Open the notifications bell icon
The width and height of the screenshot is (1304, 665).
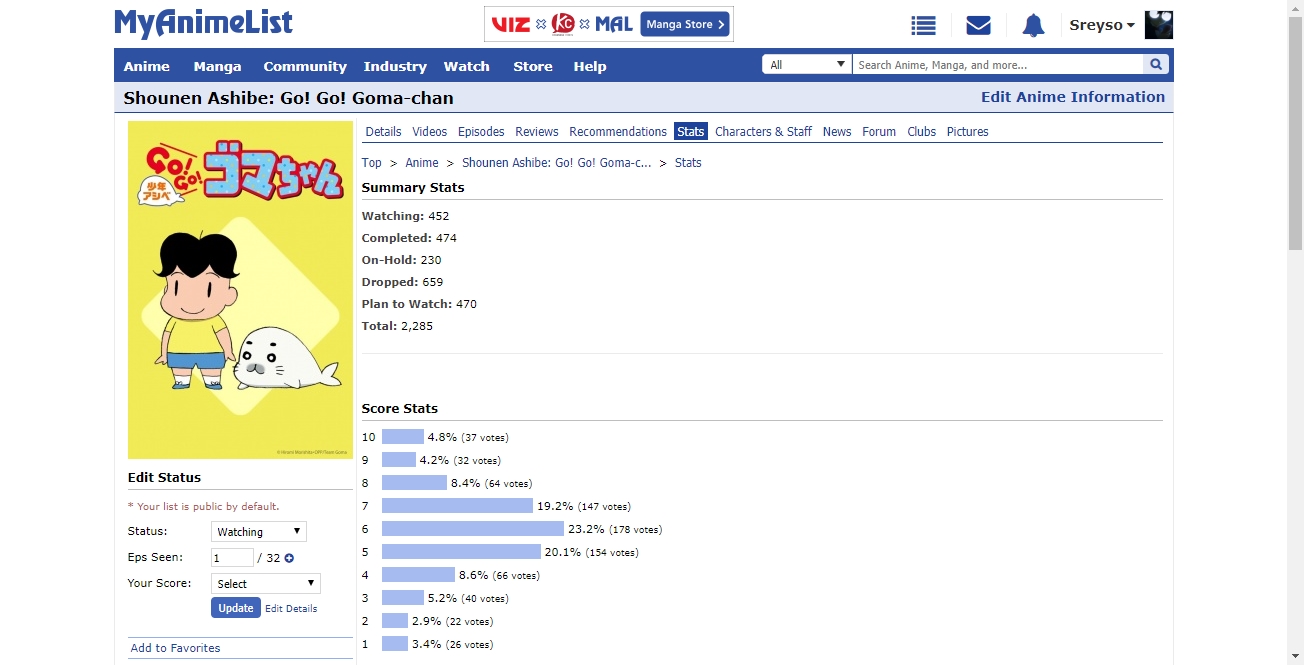[1033, 26]
